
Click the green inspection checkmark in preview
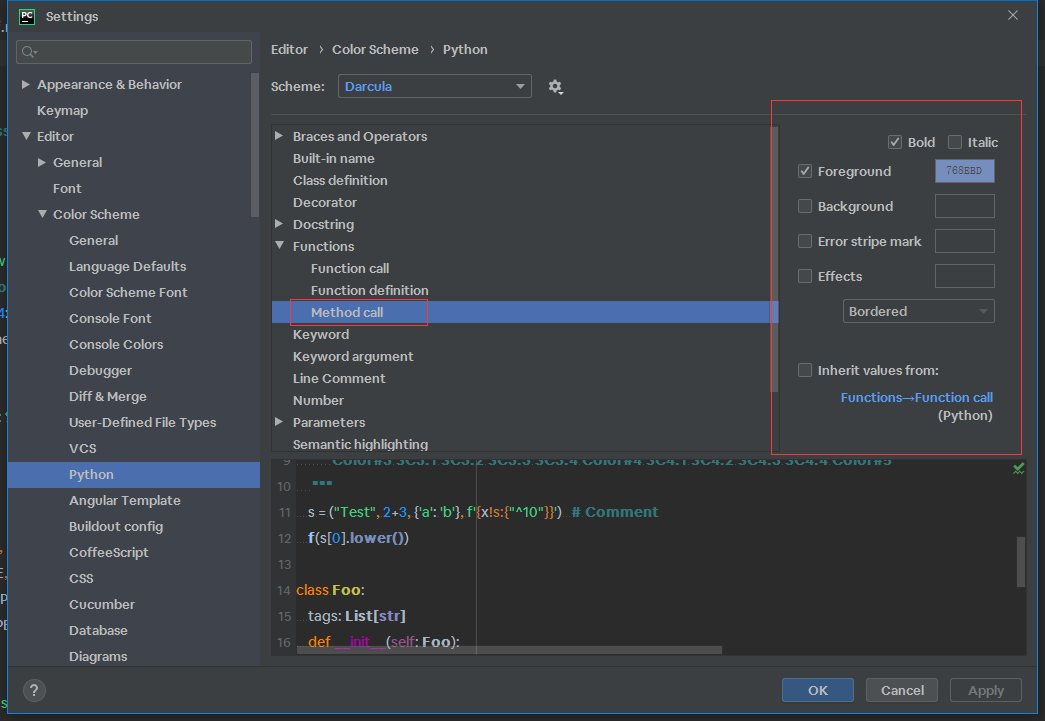1018,469
